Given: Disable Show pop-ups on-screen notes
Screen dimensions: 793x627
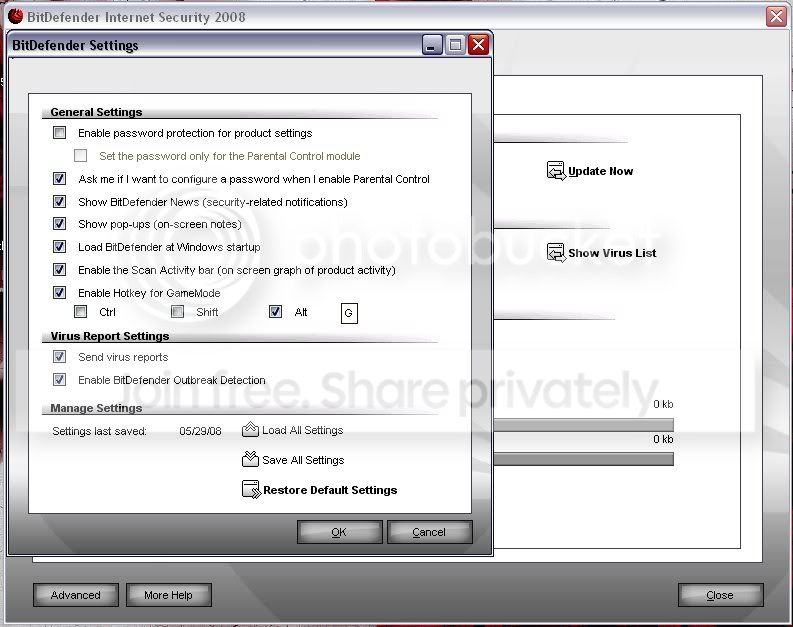Looking at the screenshot, I should pos(60,223).
